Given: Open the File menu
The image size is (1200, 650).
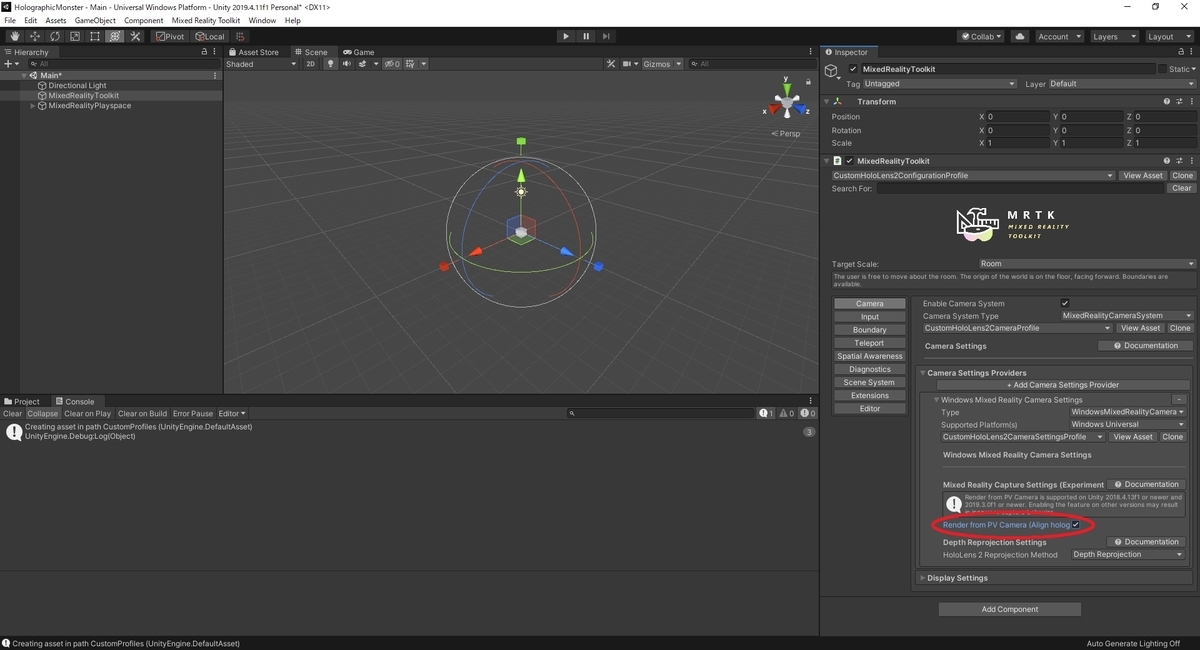Looking at the screenshot, I should (x=10, y=20).
